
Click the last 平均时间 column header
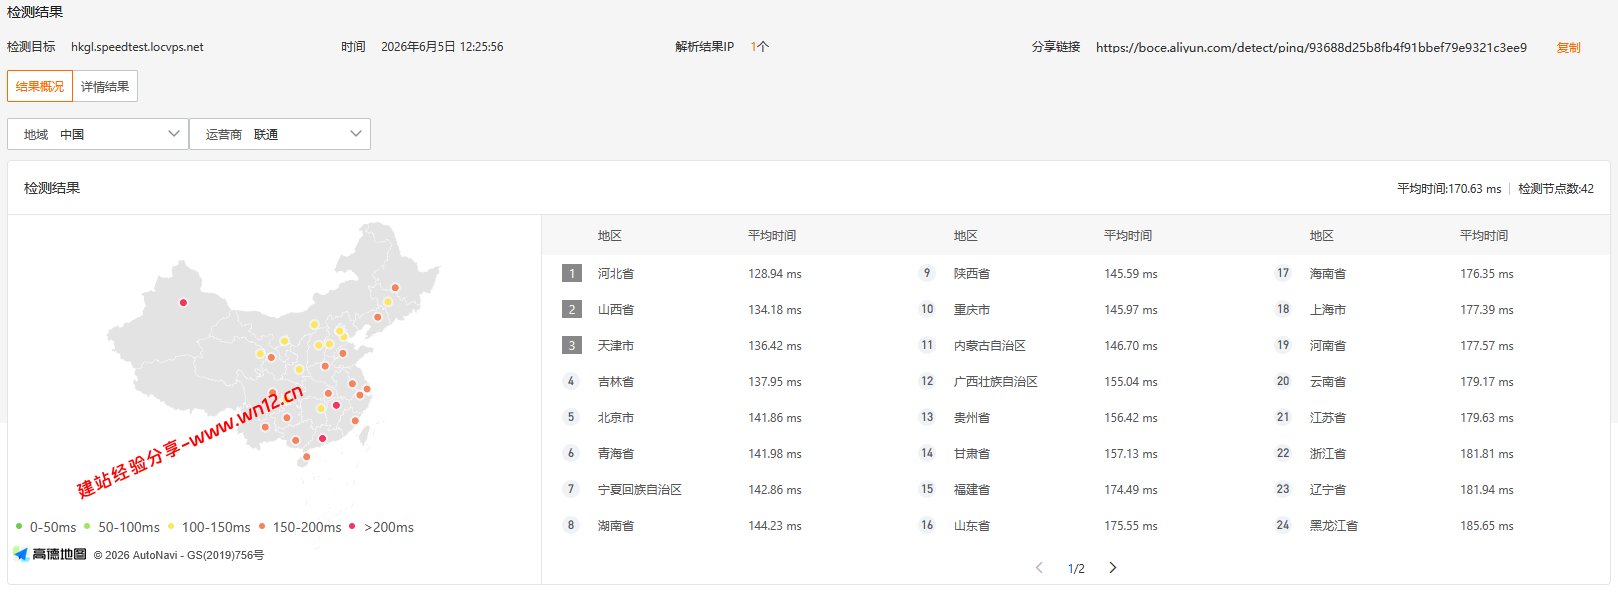pyautogui.click(x=1484, y=236)
